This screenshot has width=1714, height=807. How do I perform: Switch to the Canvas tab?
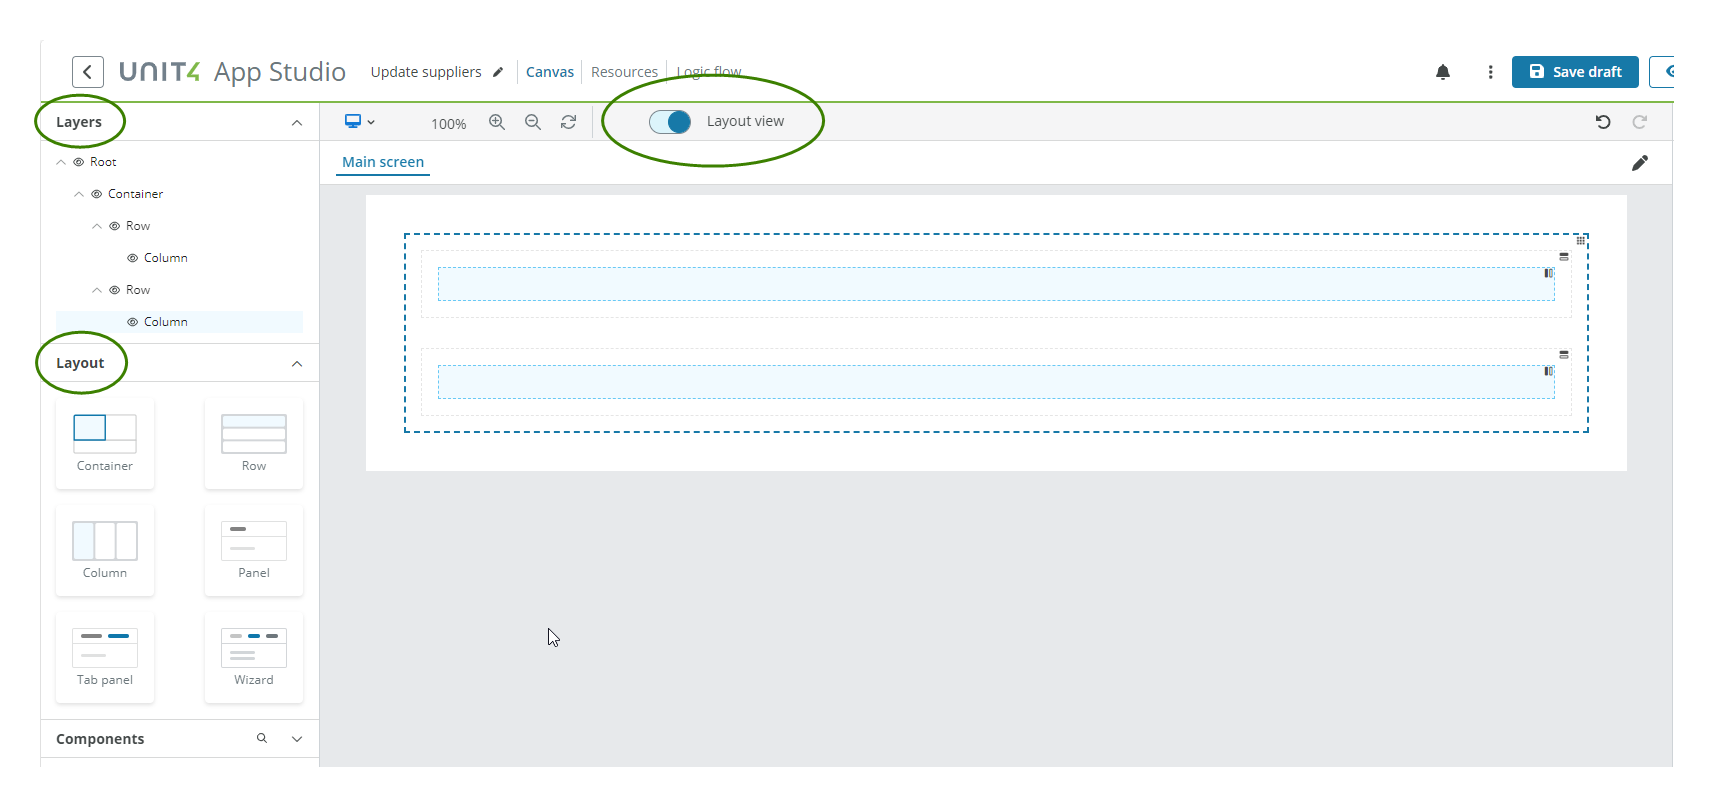[x=550, y=72]
